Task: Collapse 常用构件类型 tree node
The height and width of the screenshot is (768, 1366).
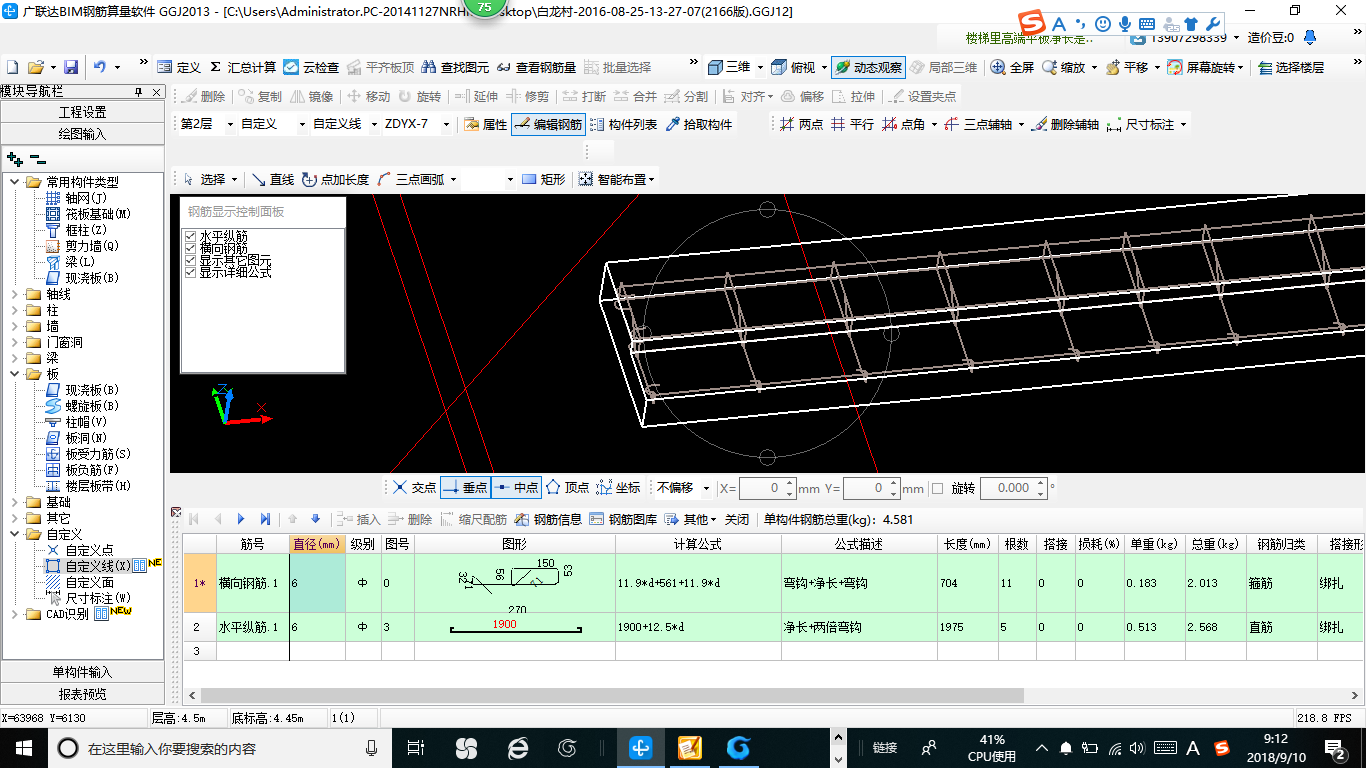Action: pos(15,182)
